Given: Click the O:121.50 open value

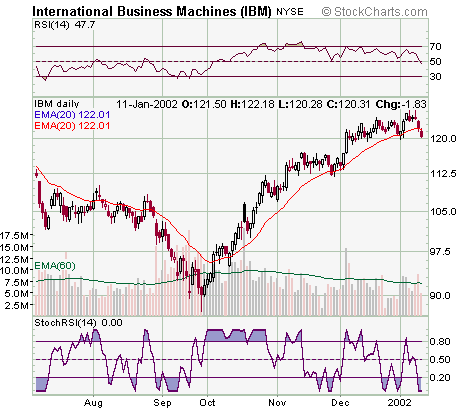Looking at the screenshot, I should [204, 104].
